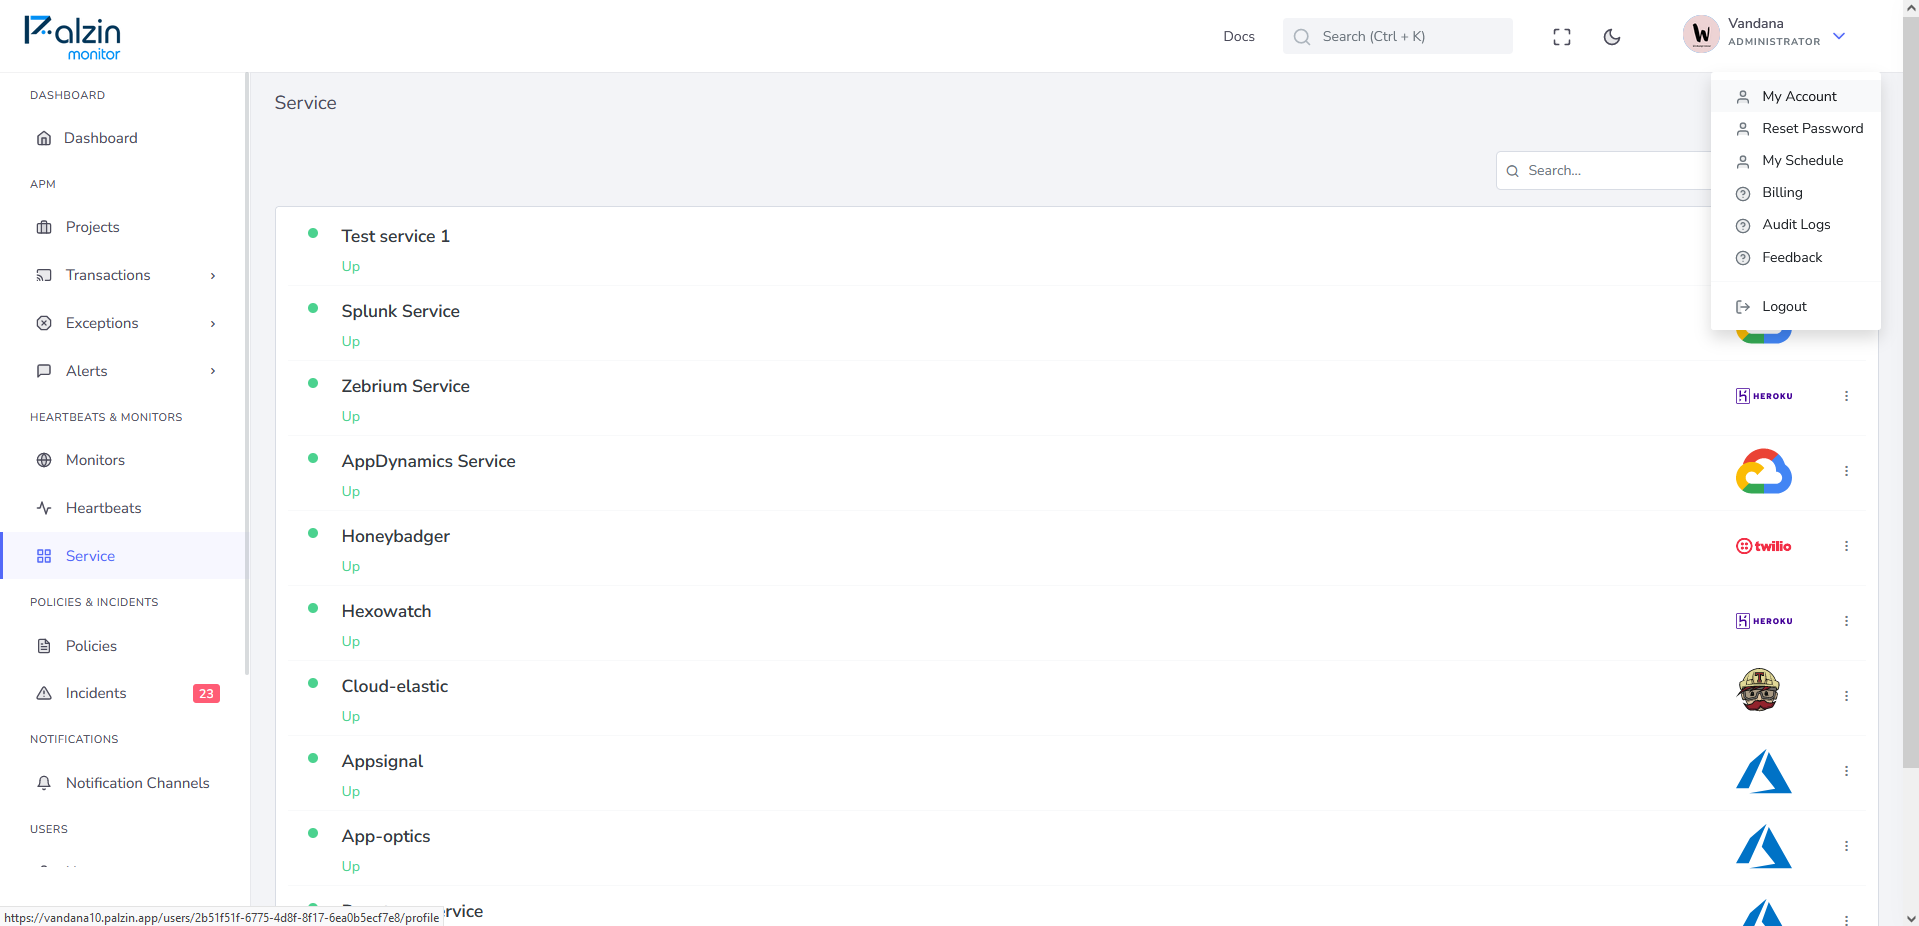Image resolution: width=1919 pixels, height=926 pixels.
Task: Click the Vandana avatar image
Action: coord(1700,34)
